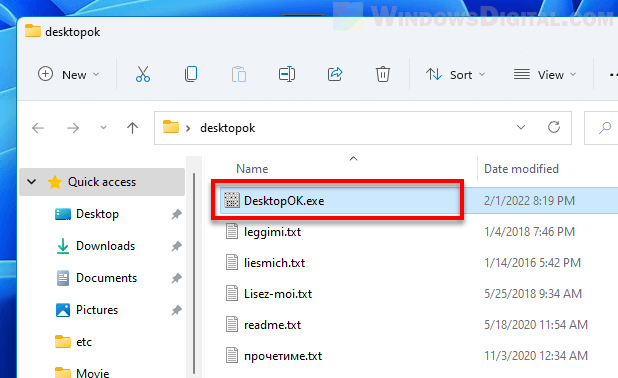Click the readme.txt document icon

coord(232,324)
